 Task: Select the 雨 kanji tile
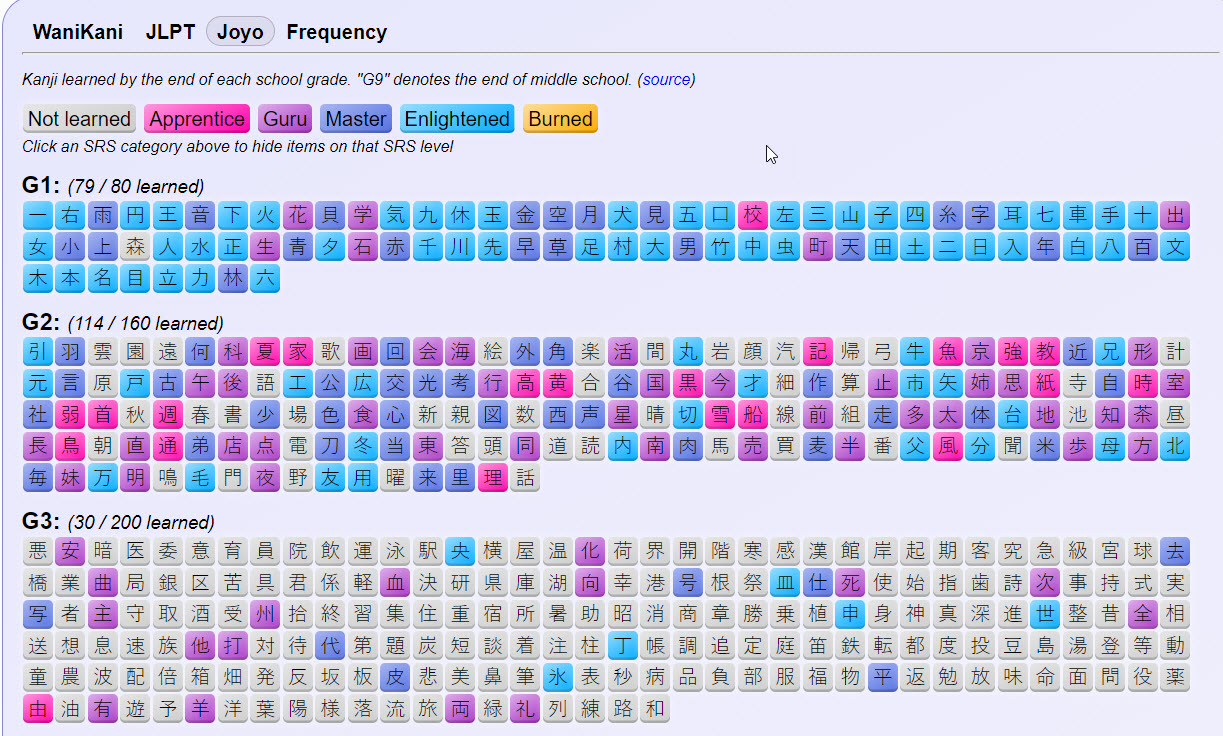[x=103, y=215]
